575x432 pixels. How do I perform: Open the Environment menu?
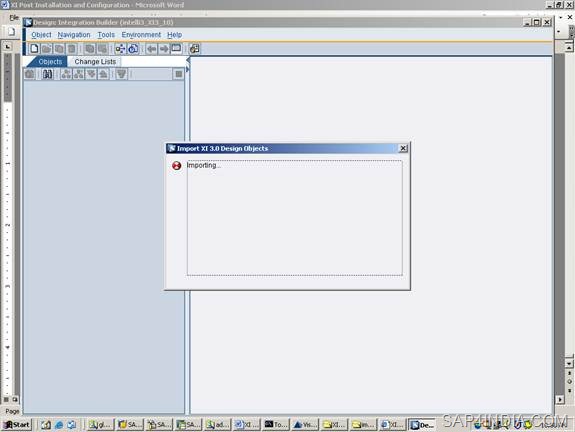pyautogui.click(x=141, y=34)
